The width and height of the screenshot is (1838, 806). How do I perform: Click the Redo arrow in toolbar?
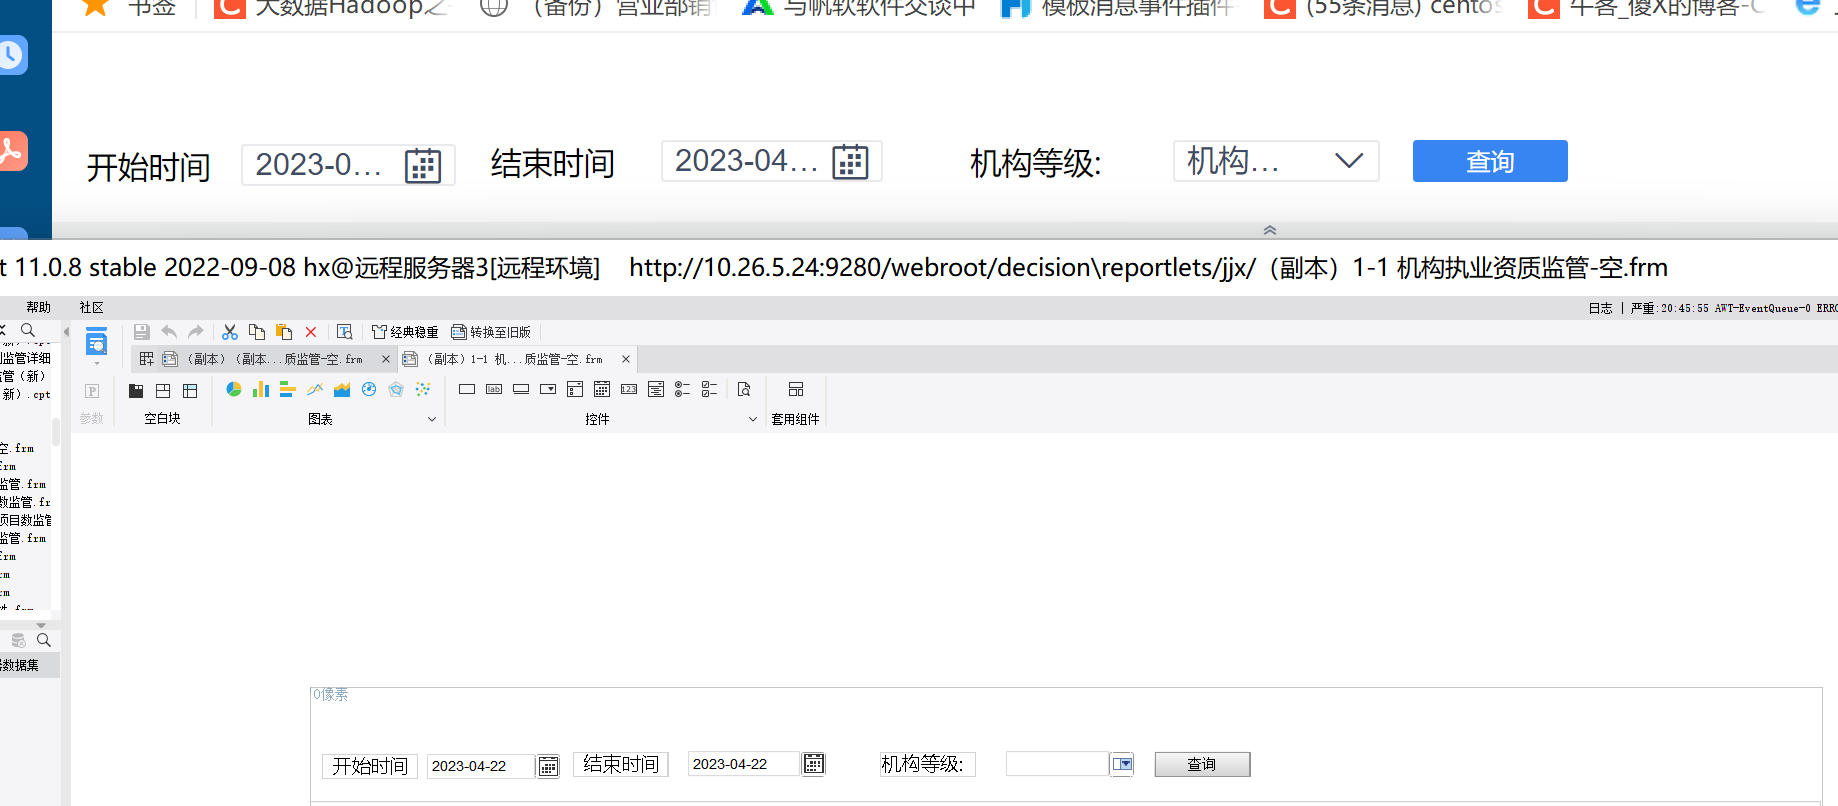196,332
